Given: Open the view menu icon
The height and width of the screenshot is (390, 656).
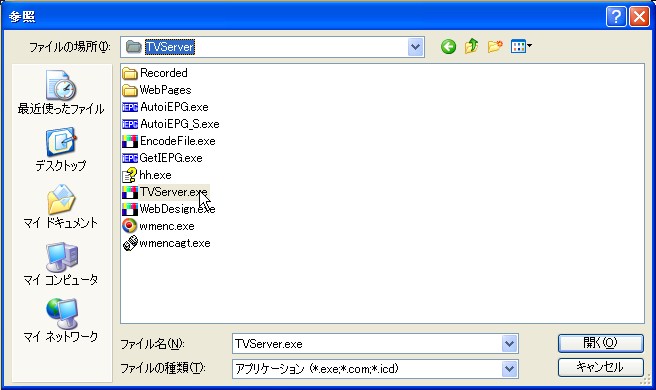Looking at the screenshot, I should pos(521,46).
